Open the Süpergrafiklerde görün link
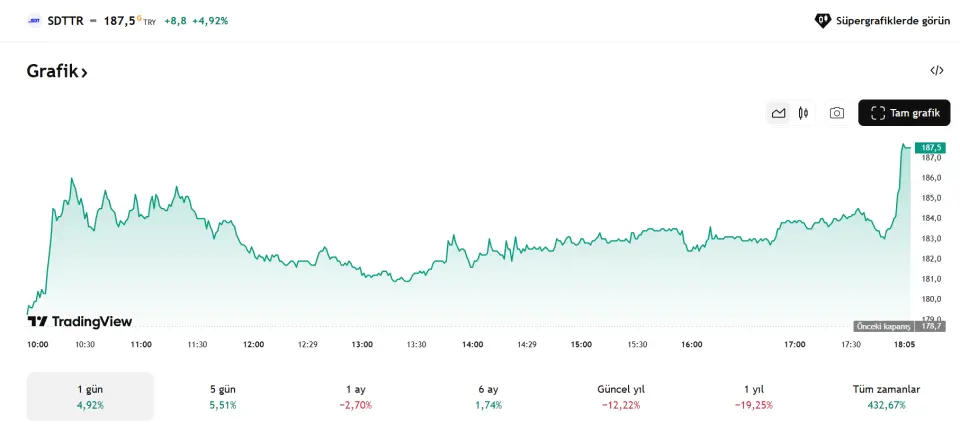 point(892,20)
